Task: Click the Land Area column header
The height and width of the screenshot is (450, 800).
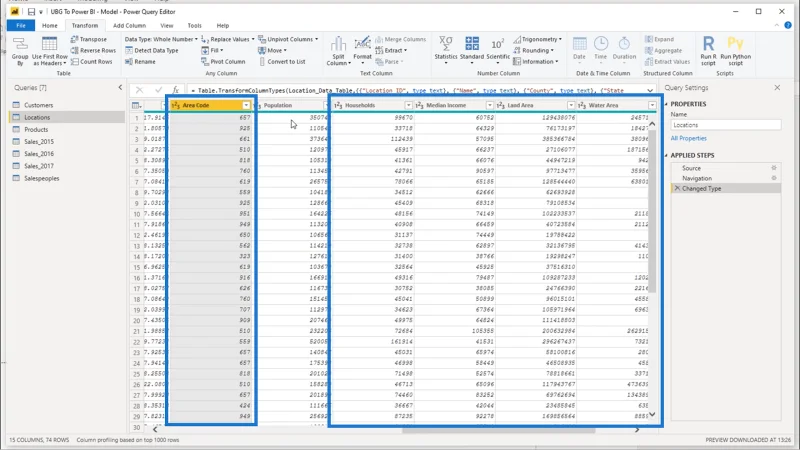Action: pos(536,105)
